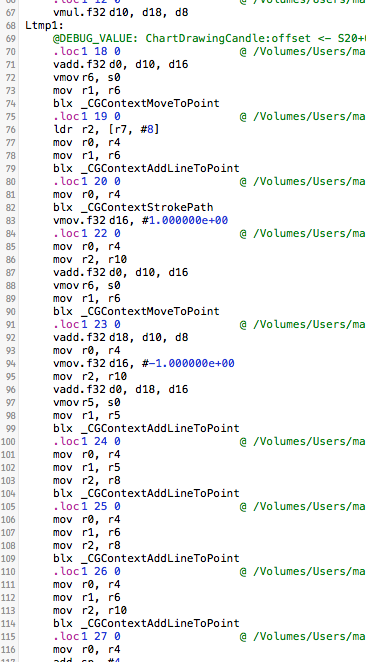Click 'mov r2, r10' on line 113
The image size is (366, 662).
[x=90, y=611]
